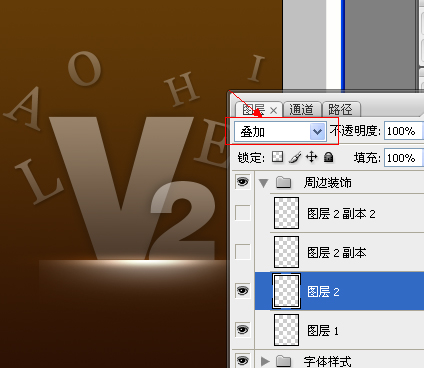Close the 图层 tab with its x
Image resolution: width=424 pixels, height=368 pixels.
273,110
